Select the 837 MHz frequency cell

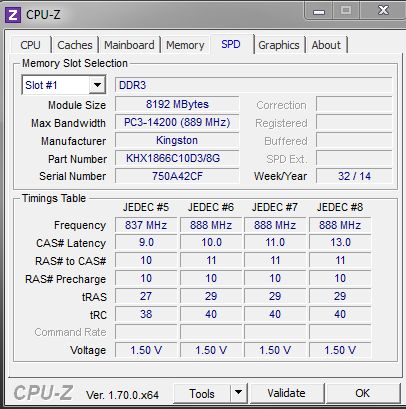pos(146,225)
